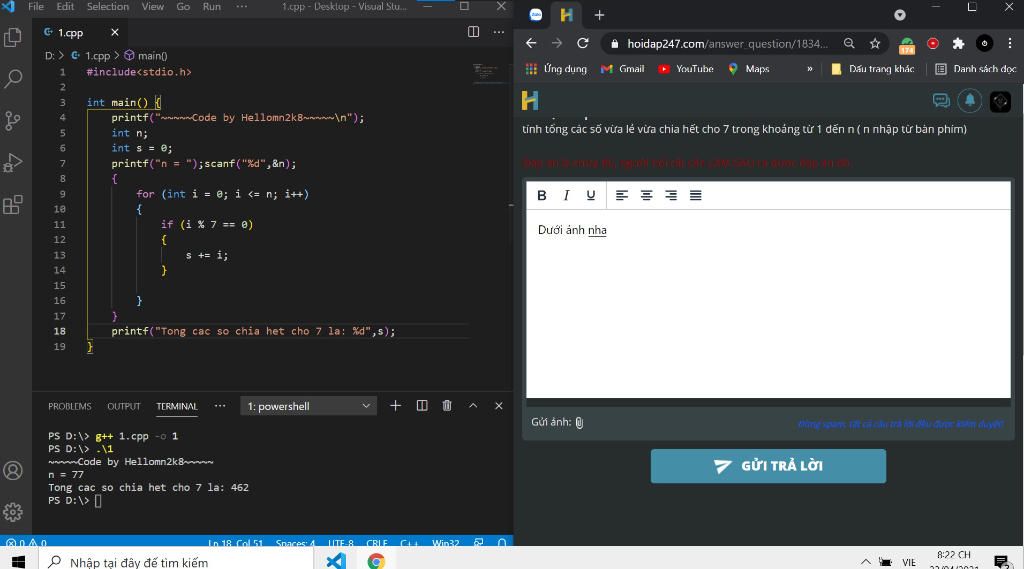Image resolution: width=1024 pixels, height=569 pixels.
Task: Open the Edit menu in VS Code
Action: tap(65, 7)
